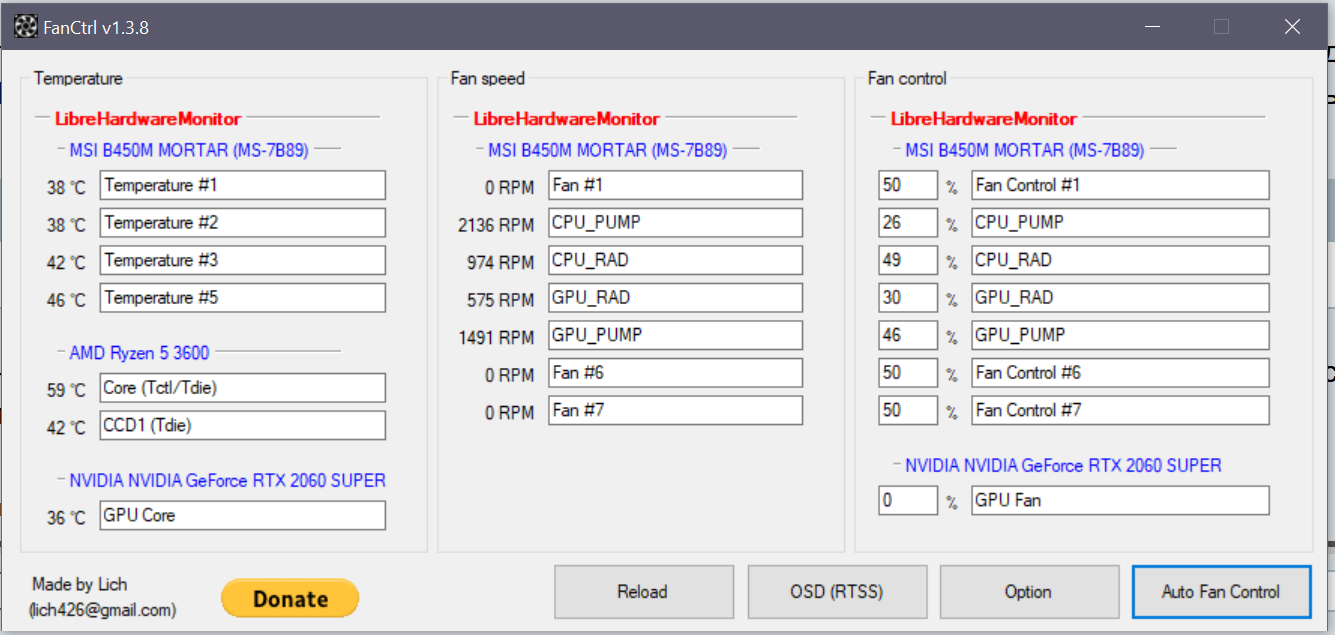Click the 26 percent box for CPU_PUMP
The width and height of the screenshot is (1335, 635).
908,223
